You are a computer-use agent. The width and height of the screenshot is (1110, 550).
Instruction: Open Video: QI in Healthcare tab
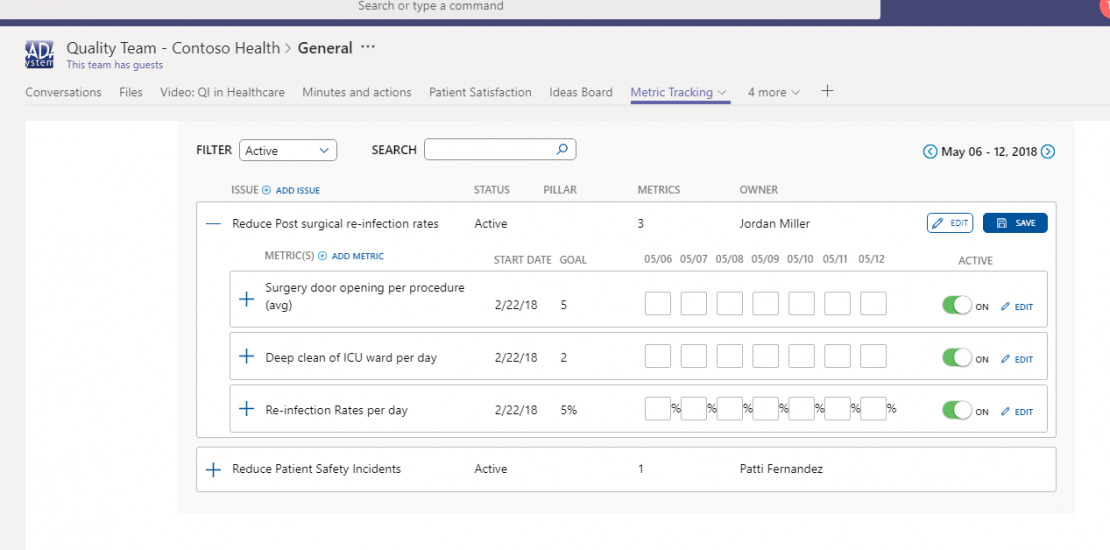pos(222,92)
